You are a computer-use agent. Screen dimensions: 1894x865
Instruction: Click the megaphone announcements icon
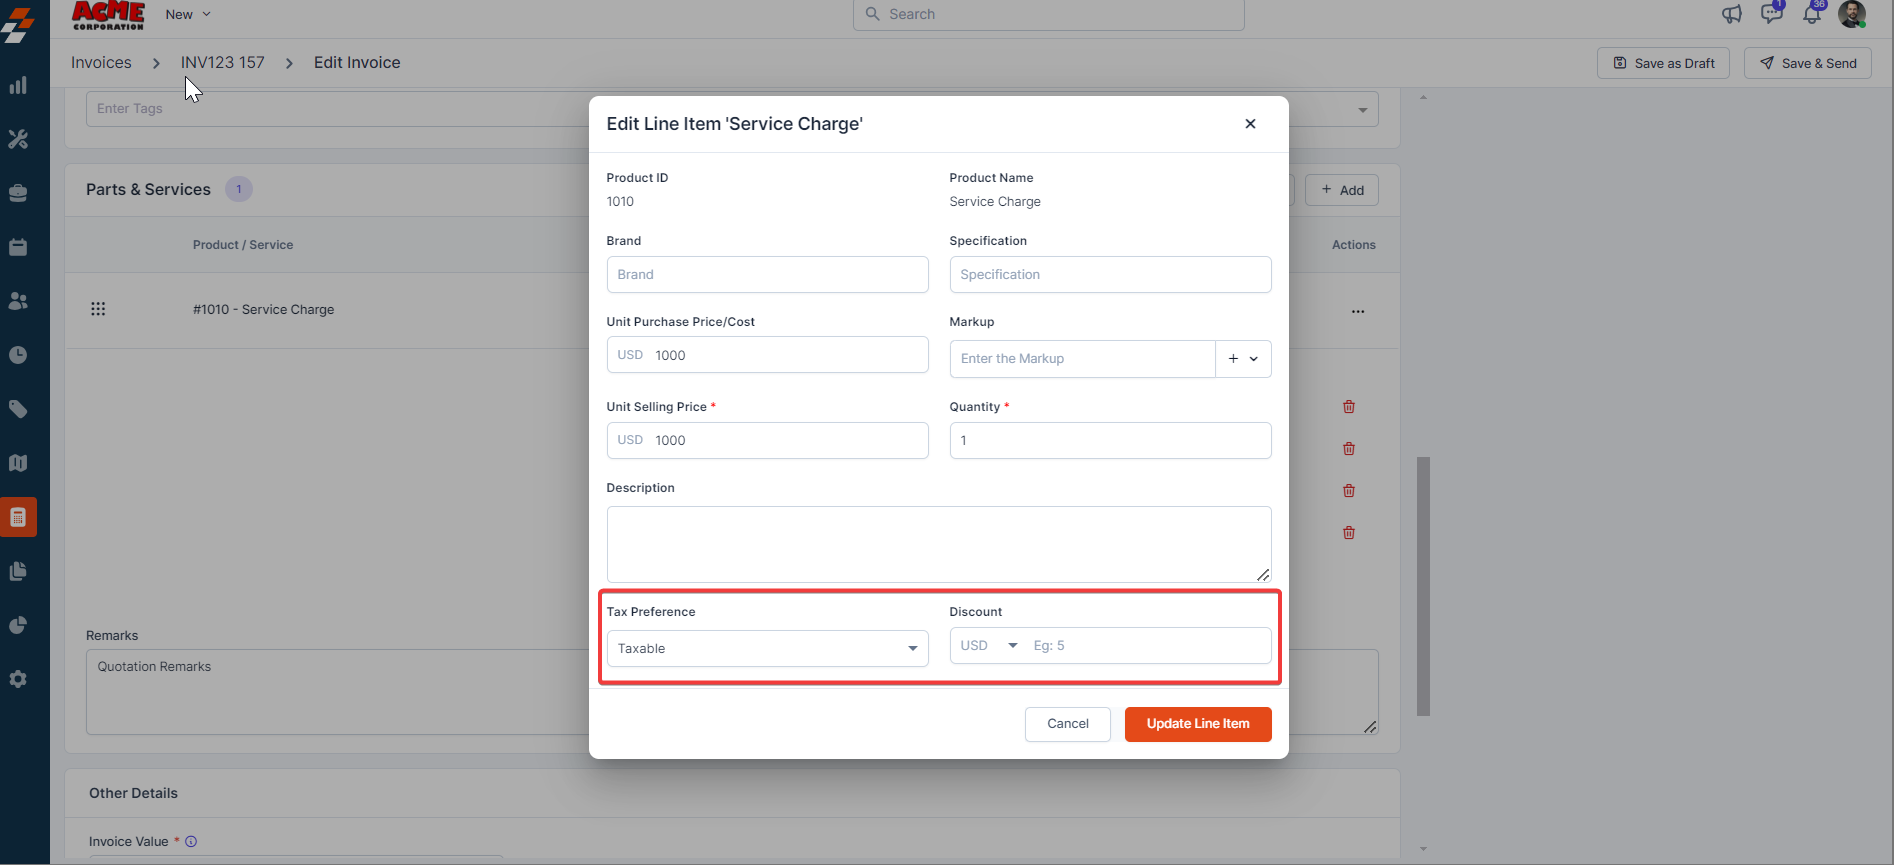pos(1732,14)
